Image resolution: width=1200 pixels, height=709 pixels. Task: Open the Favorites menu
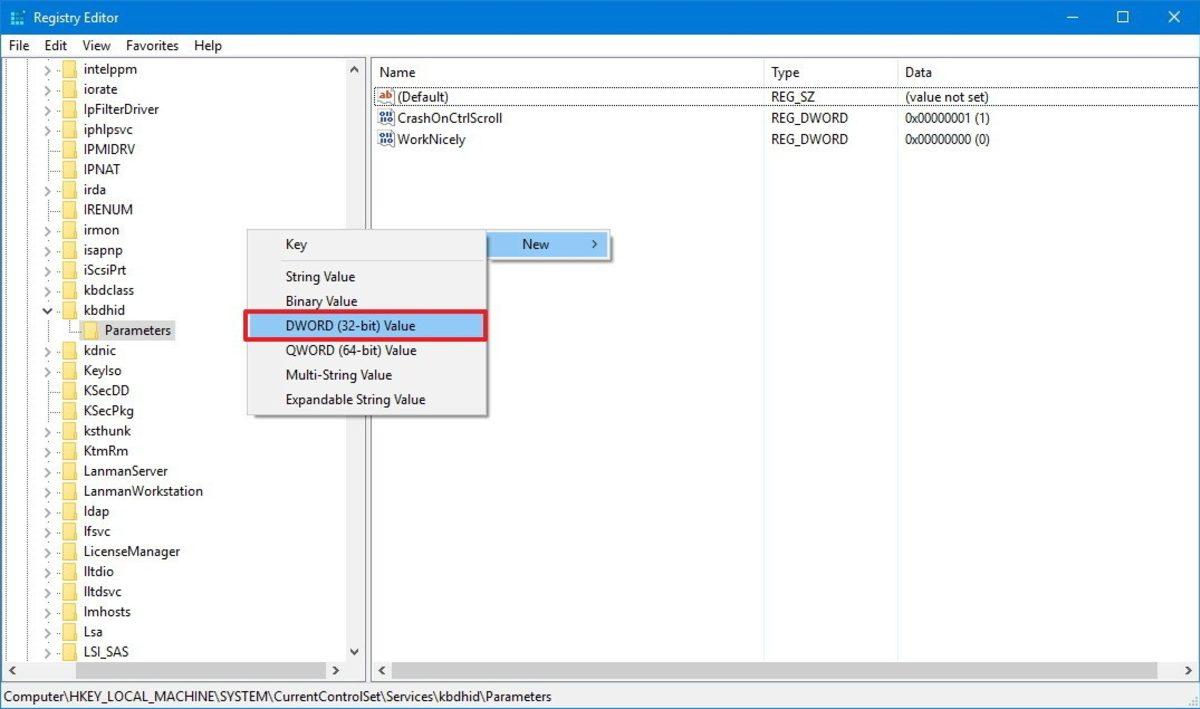click(152, 45)
